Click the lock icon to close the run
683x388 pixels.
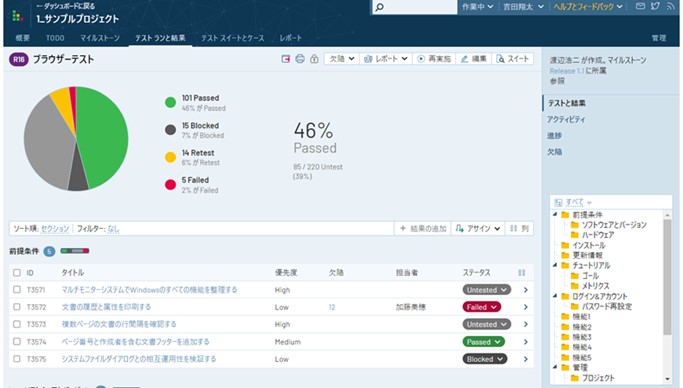[x=314, y=59]
